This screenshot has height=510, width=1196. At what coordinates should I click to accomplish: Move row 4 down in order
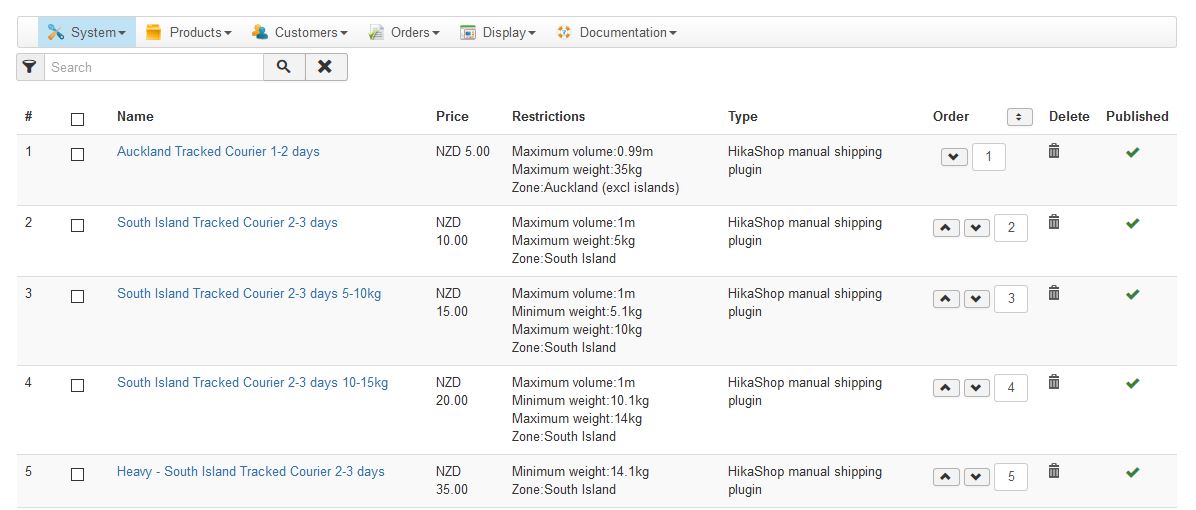point(977,388)
